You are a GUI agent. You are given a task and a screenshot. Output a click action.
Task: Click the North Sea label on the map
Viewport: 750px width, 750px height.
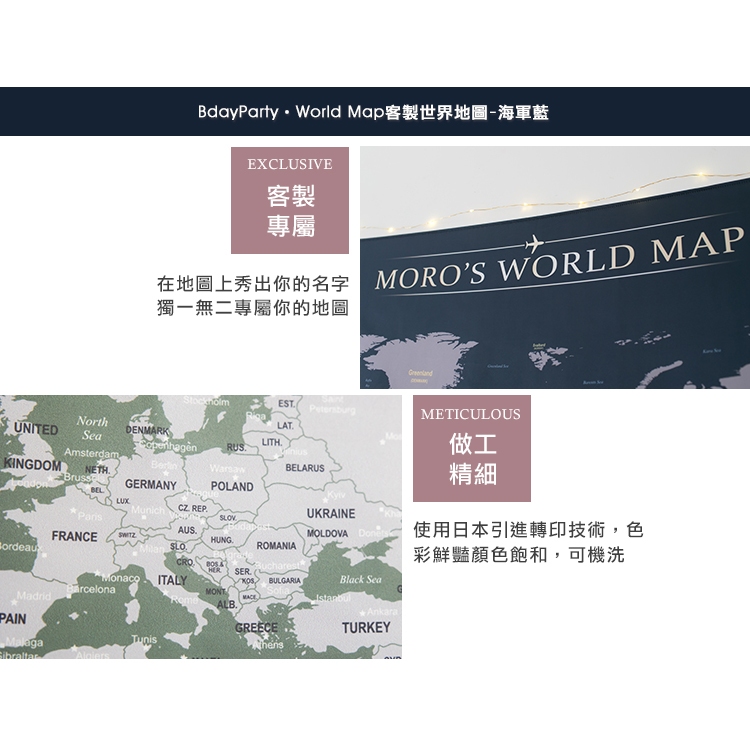click(92, 428)
